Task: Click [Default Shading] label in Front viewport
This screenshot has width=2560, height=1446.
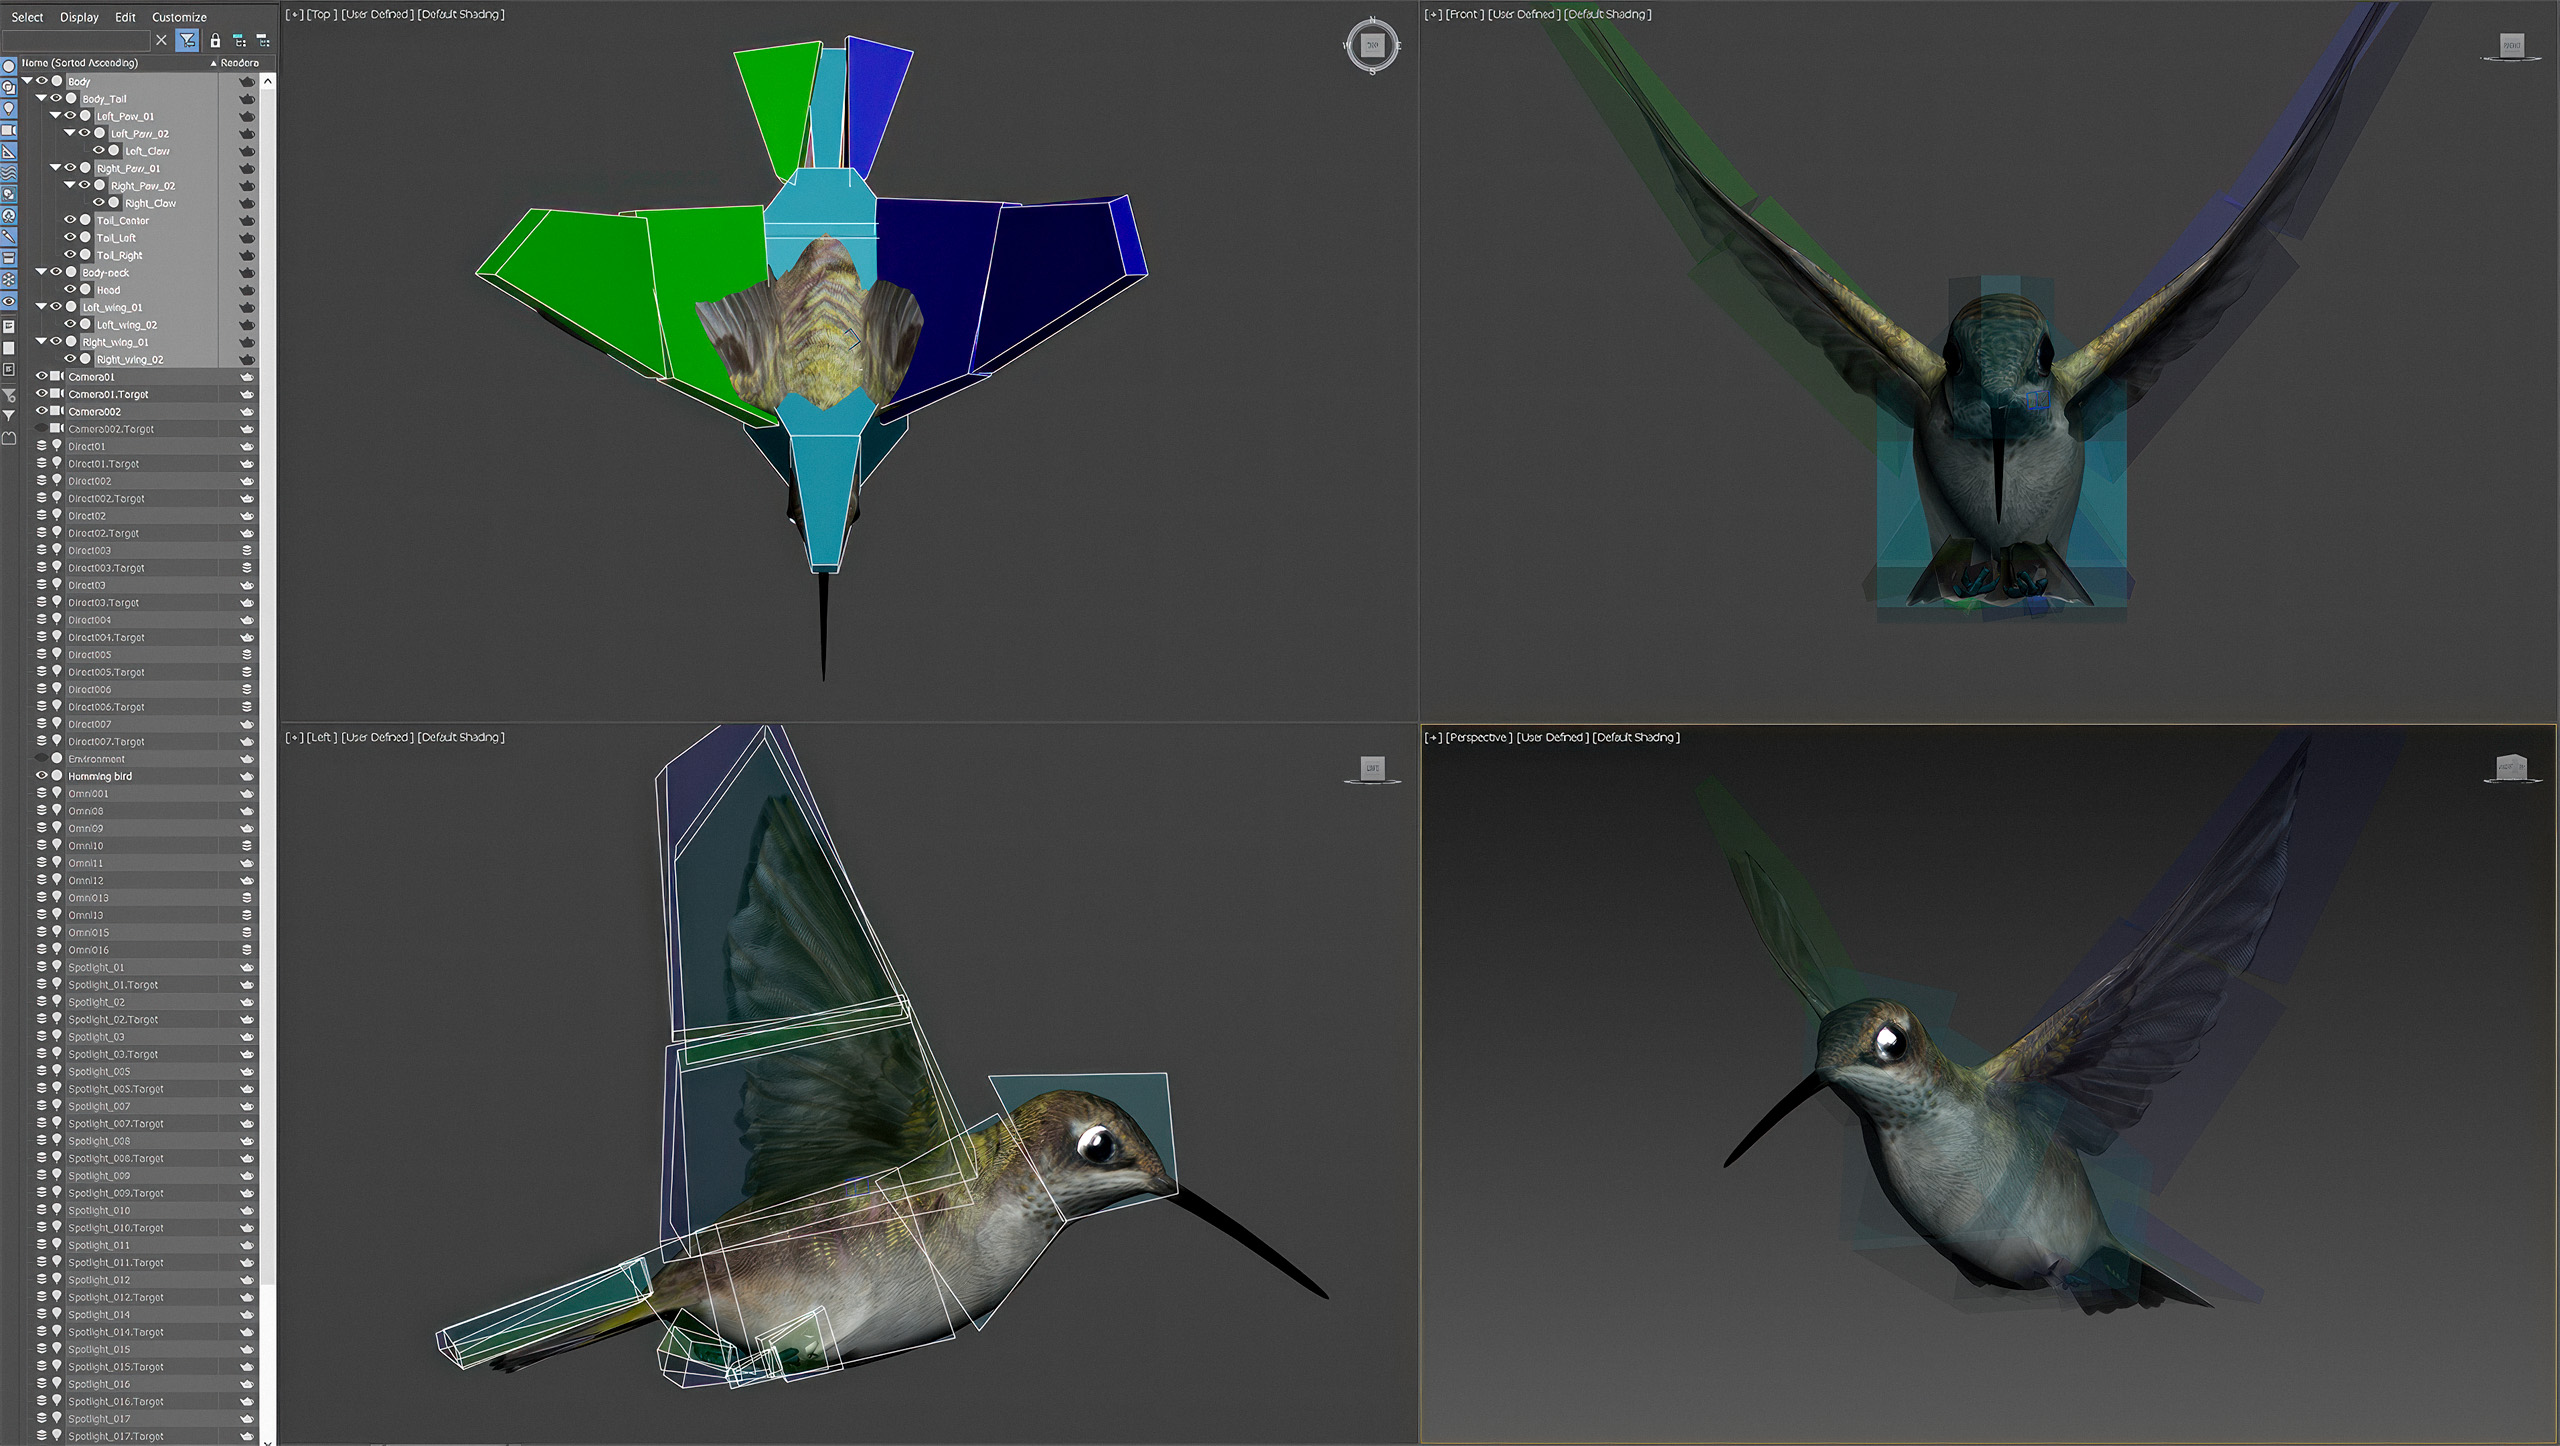Action: coord(1607,15)
